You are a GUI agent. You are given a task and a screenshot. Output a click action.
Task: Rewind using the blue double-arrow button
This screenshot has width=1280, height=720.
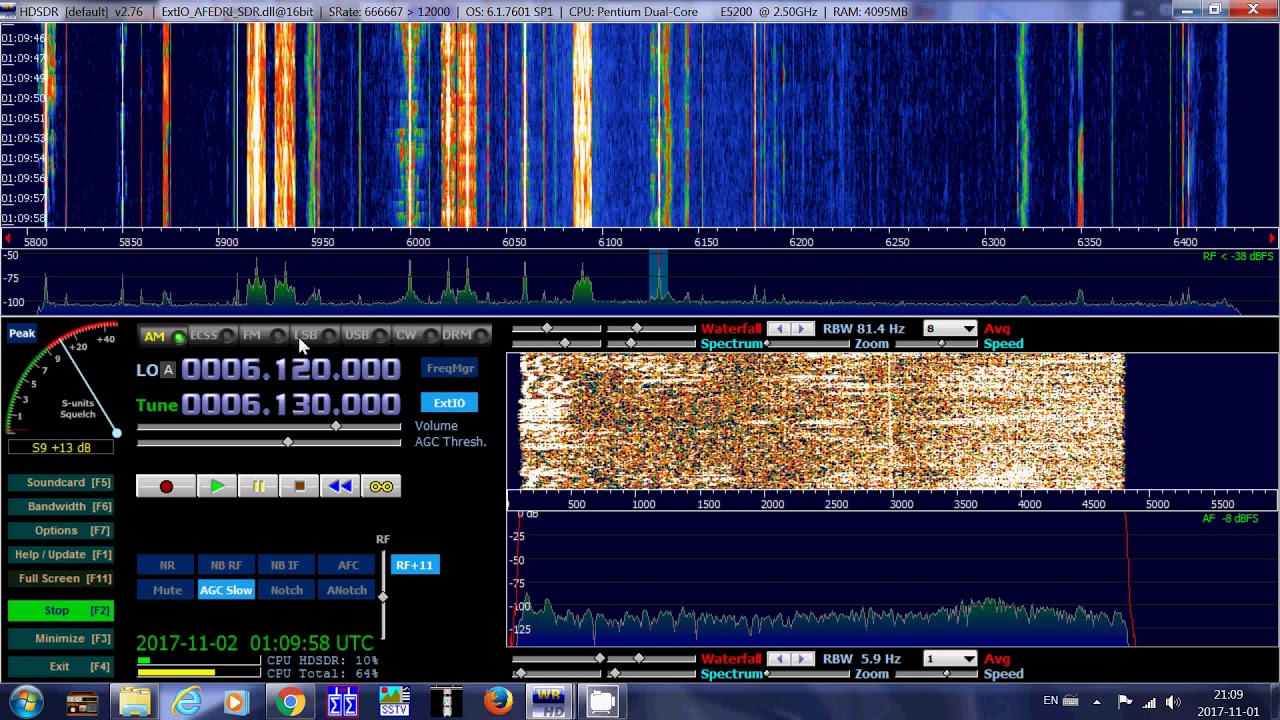(x=340, y=486)
